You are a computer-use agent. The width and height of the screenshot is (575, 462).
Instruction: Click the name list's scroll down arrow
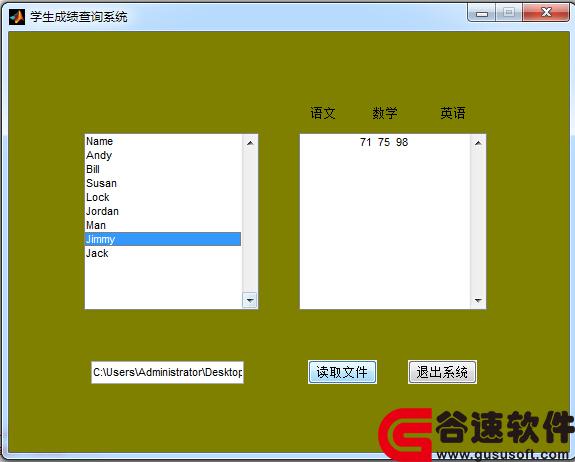(250, 300)
